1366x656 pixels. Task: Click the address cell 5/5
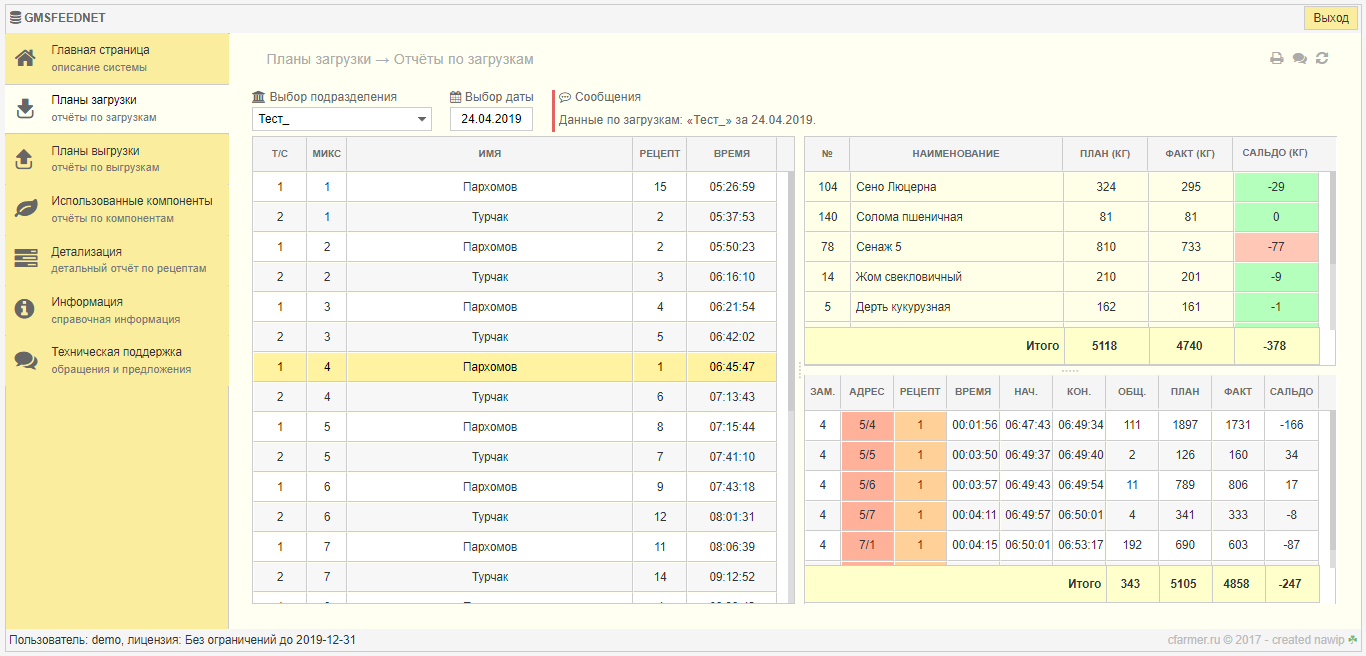pyautogui.click(x=867, y=455)
